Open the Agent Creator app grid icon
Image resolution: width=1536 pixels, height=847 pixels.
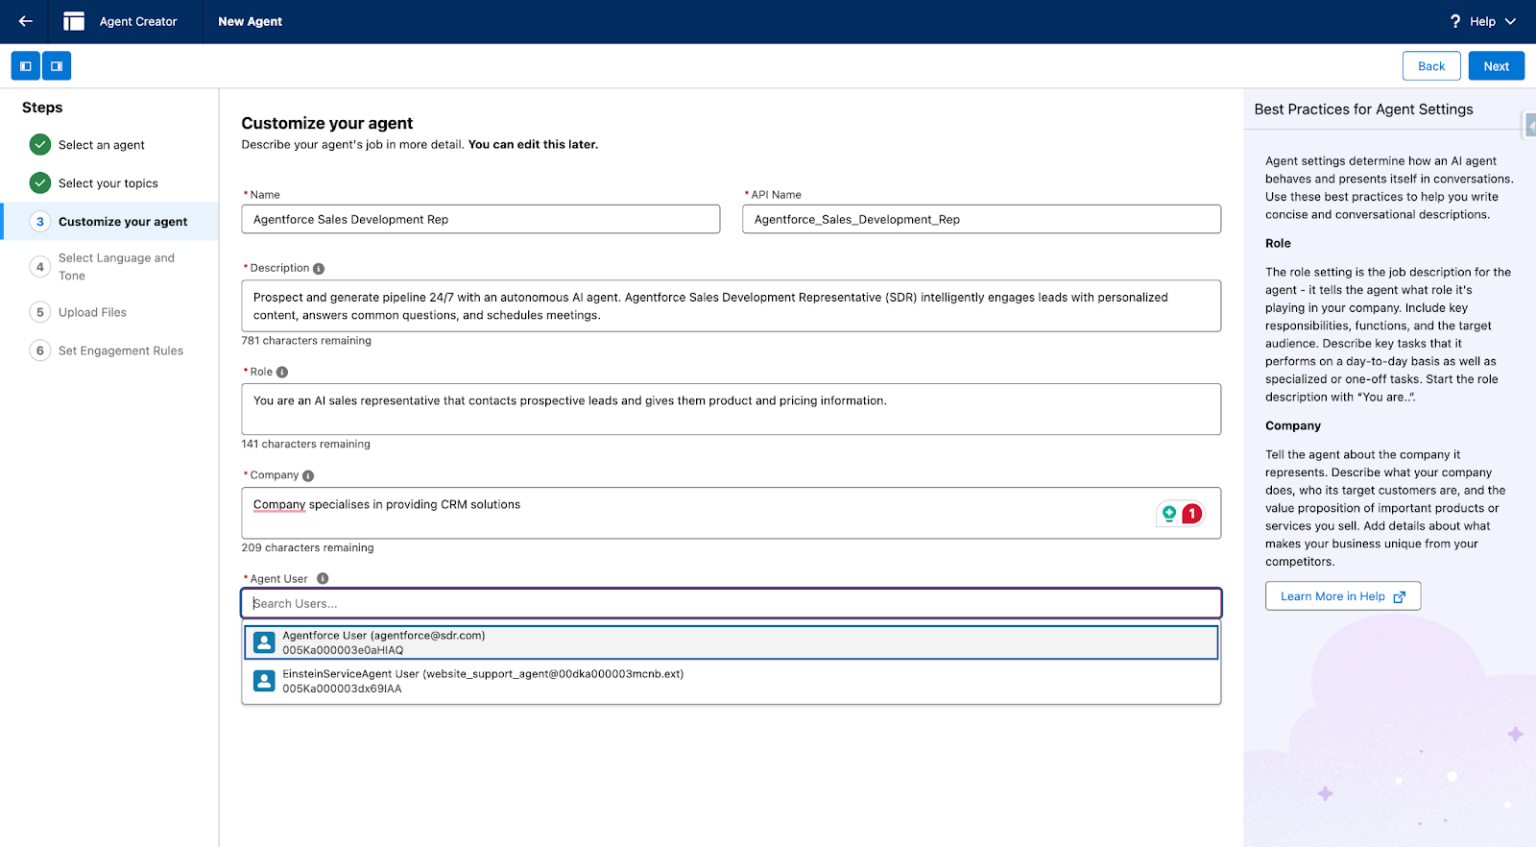pos(74,21)
